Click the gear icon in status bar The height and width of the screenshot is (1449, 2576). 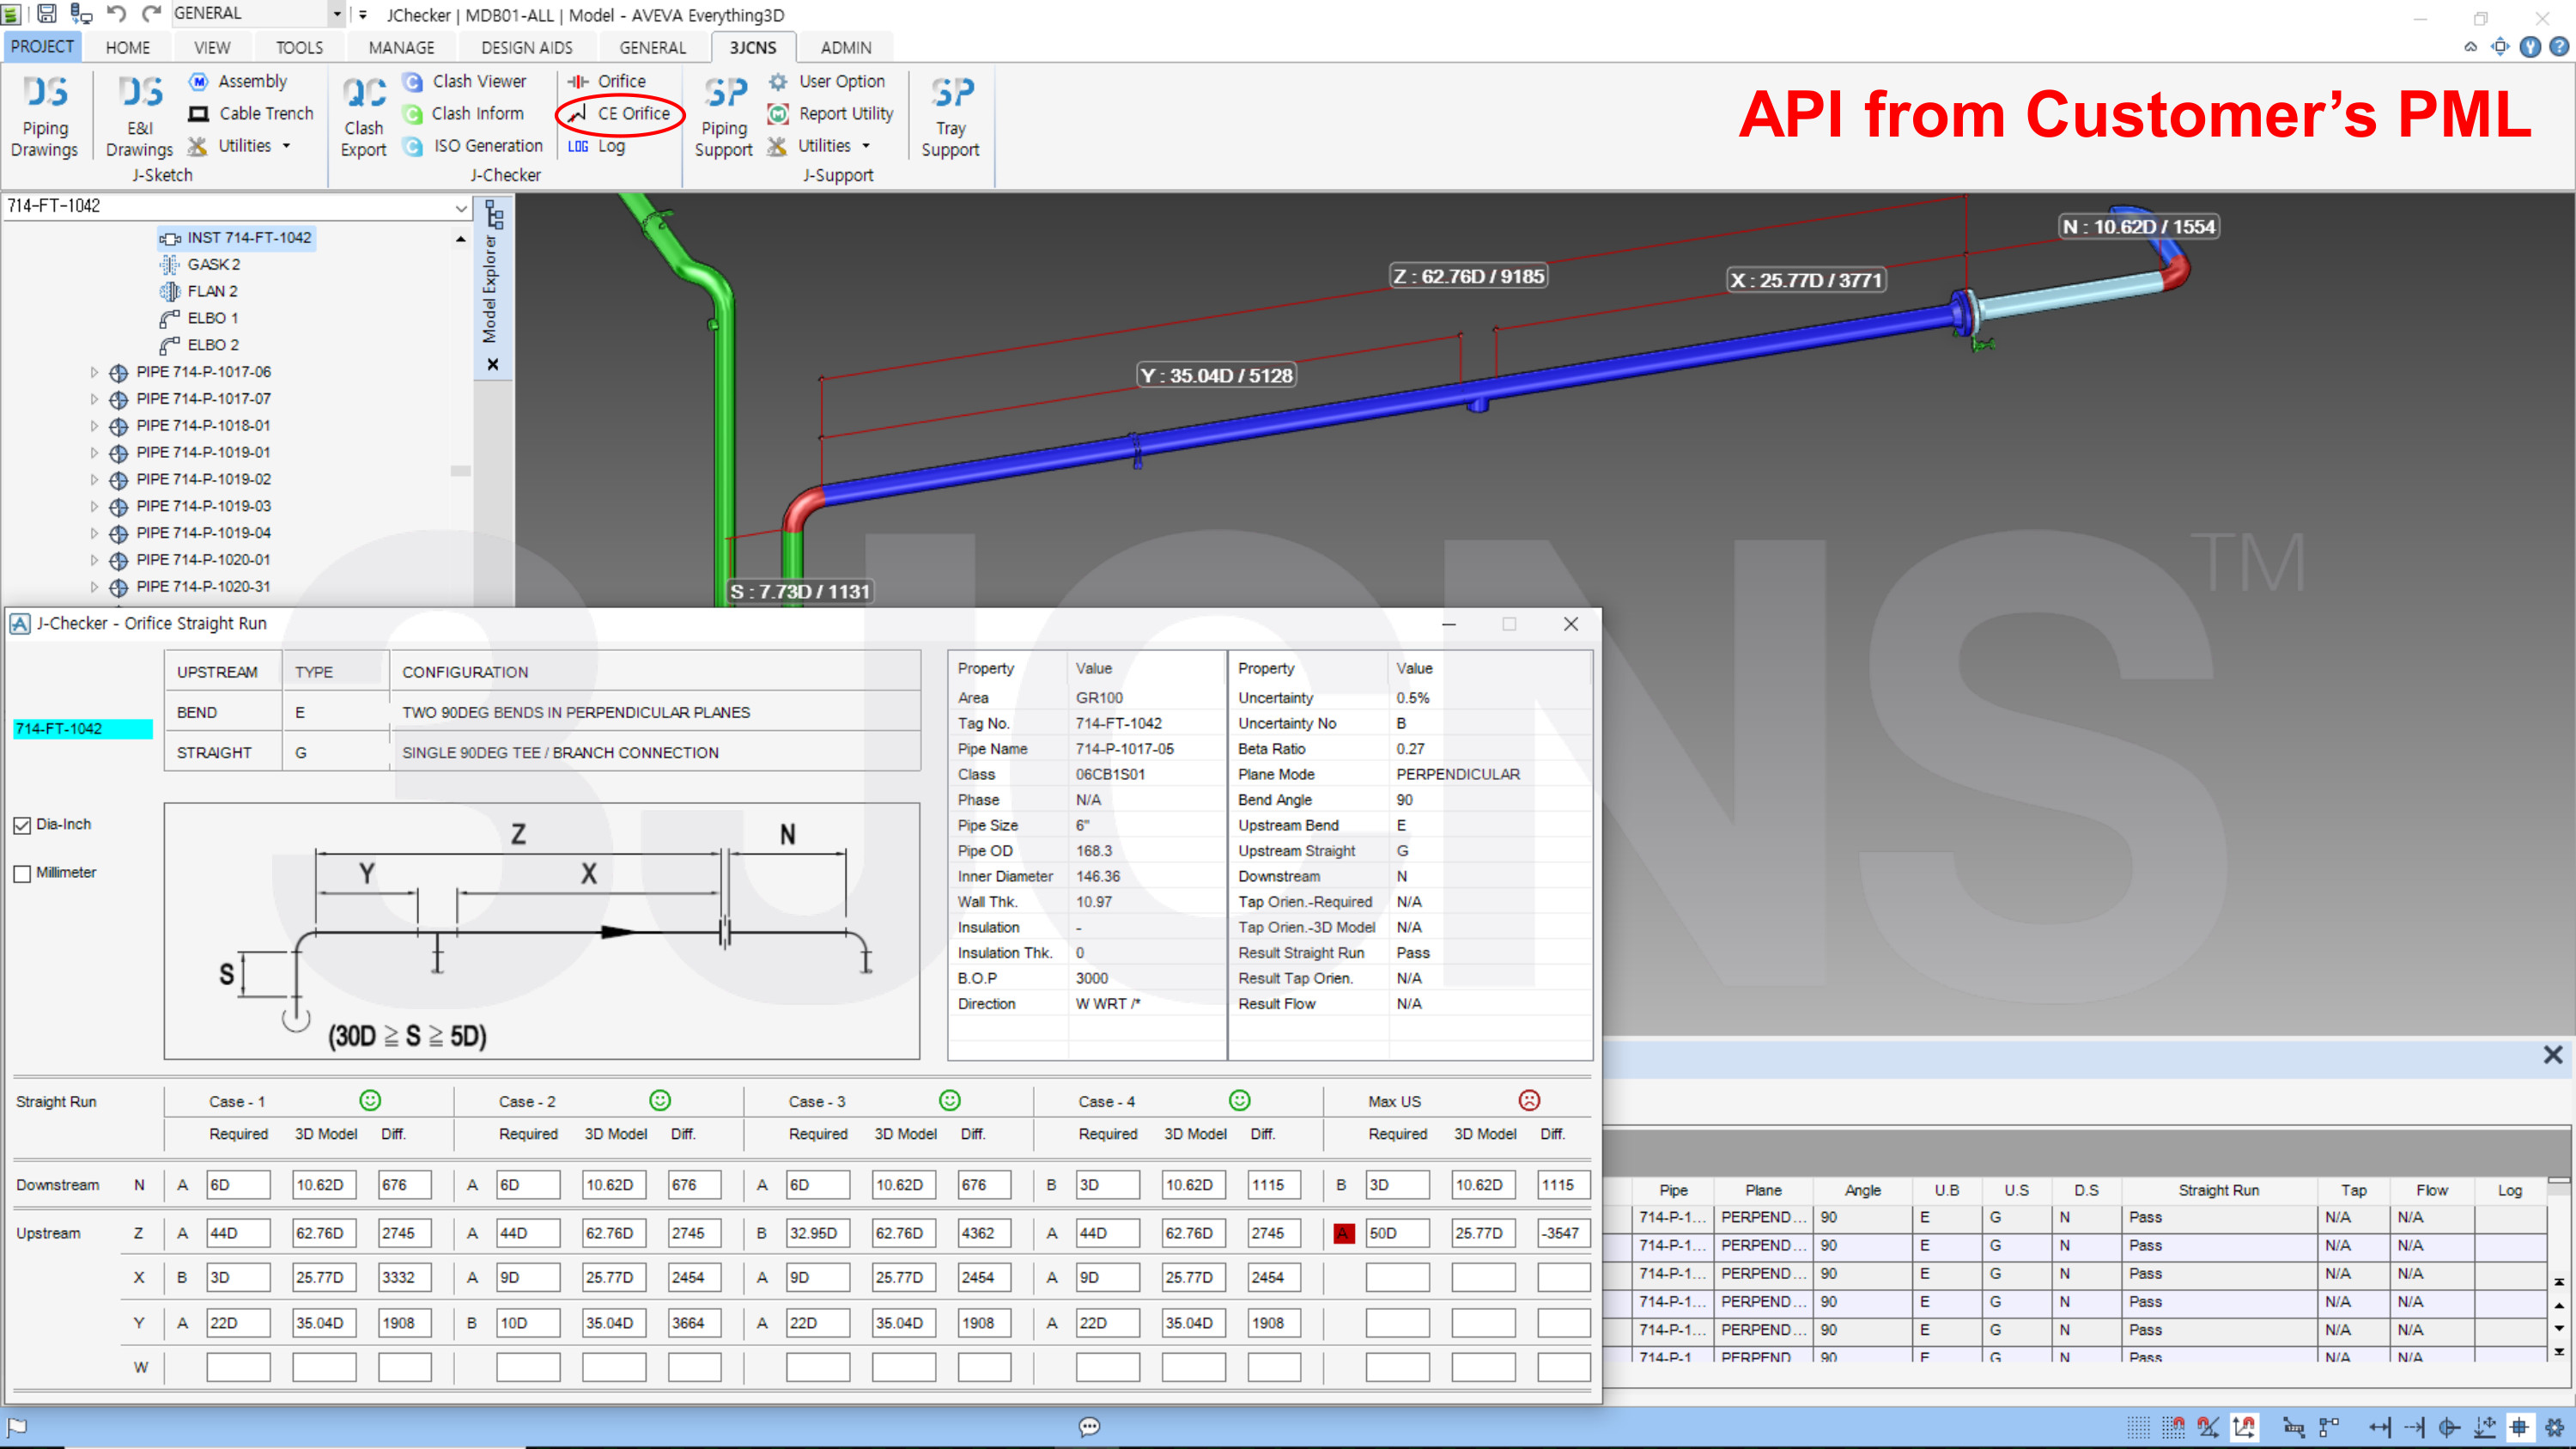[x=2554, y=1427]
